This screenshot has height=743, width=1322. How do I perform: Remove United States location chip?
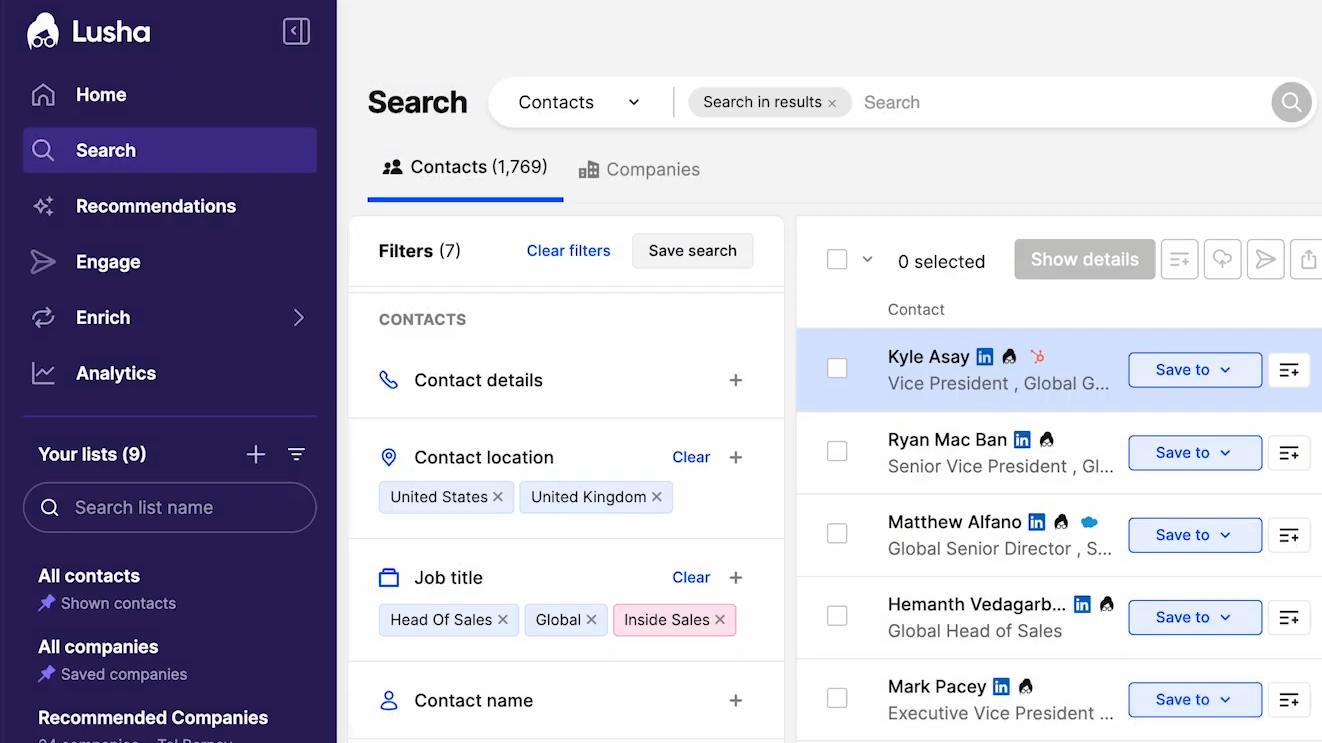click(x=498, y=497)
